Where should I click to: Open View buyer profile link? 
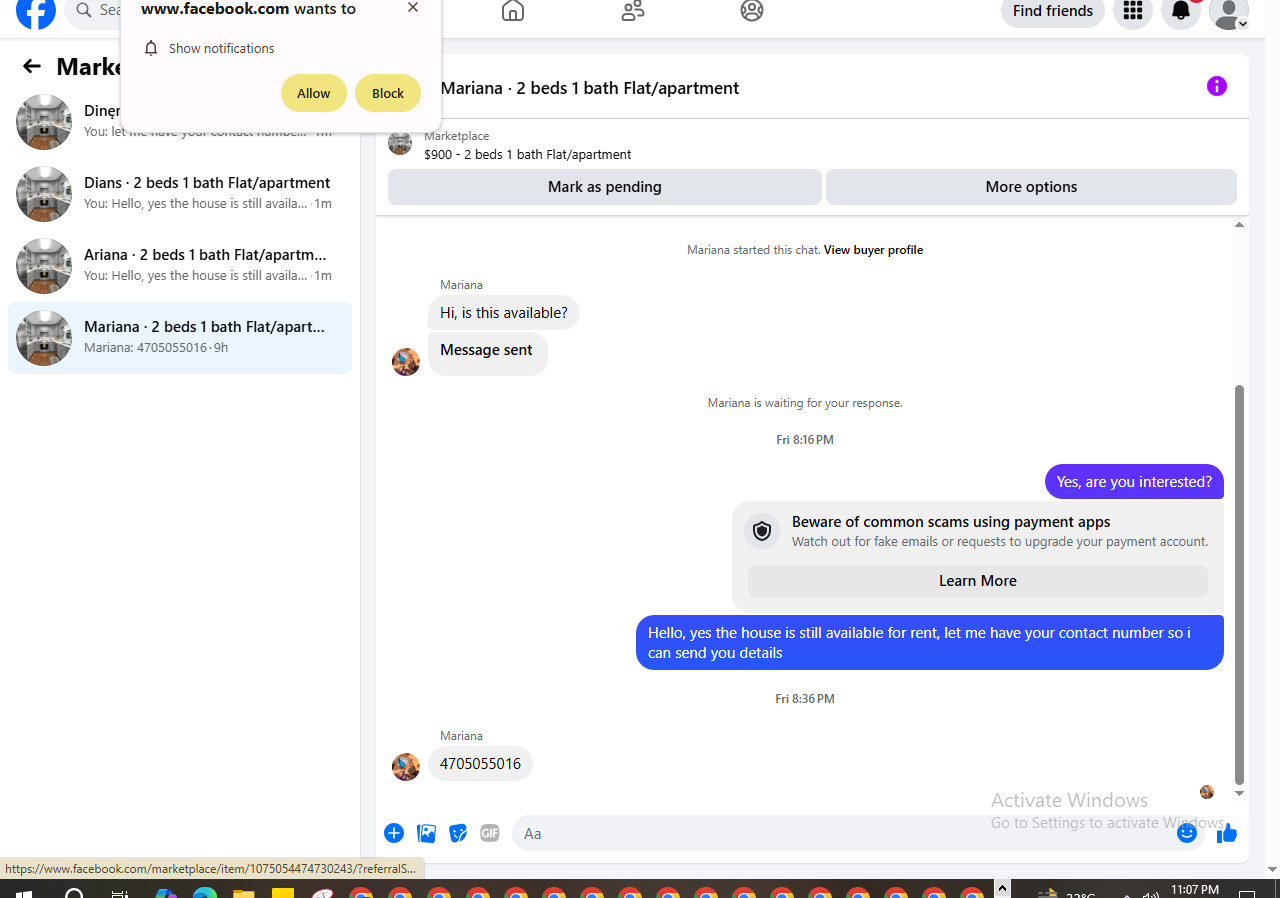(x=873, y=250)
